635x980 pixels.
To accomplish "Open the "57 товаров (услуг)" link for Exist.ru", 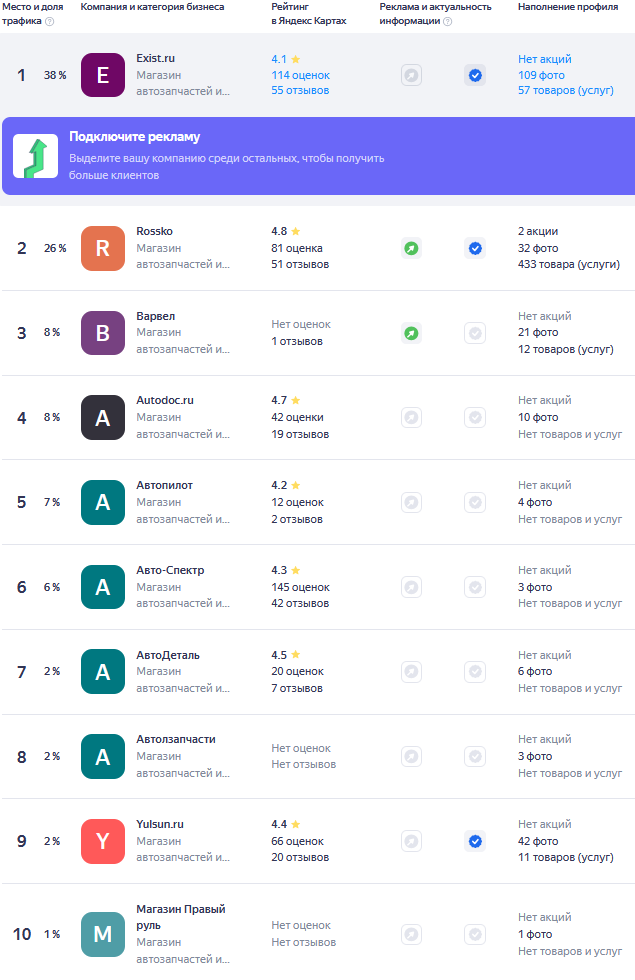I will tap(565, 91).
